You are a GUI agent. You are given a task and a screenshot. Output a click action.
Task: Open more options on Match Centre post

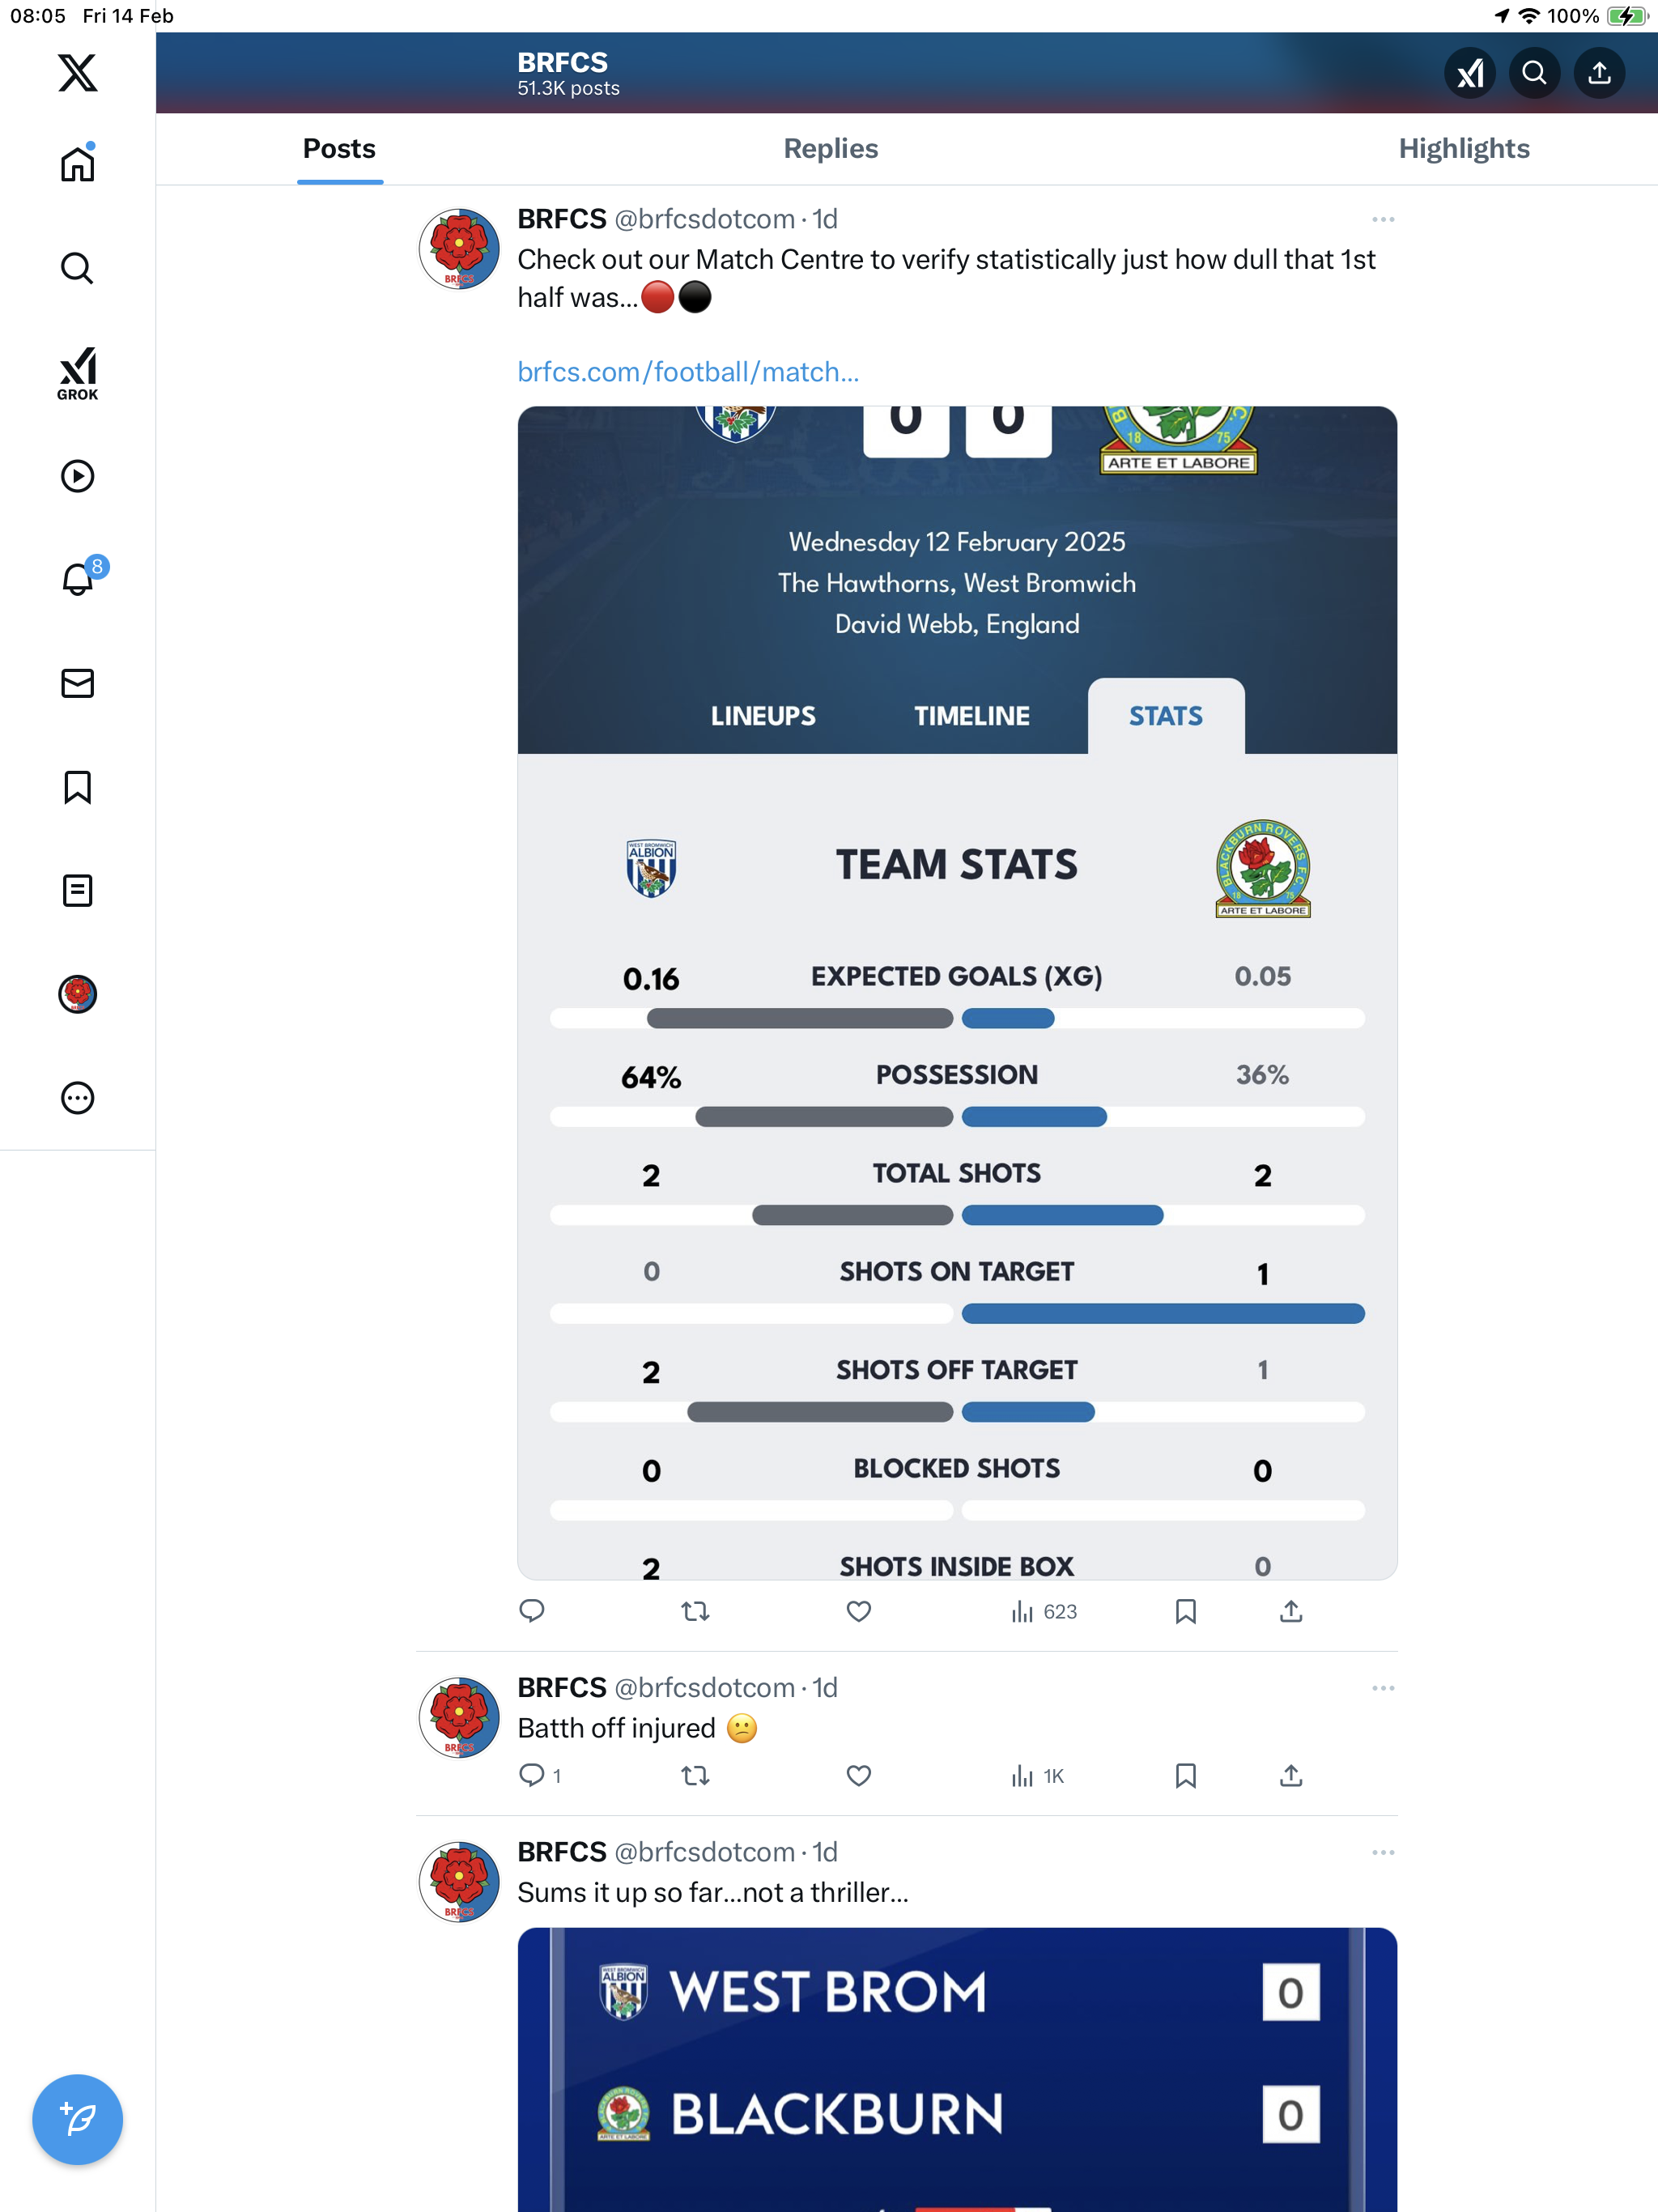pos(1383,219)
